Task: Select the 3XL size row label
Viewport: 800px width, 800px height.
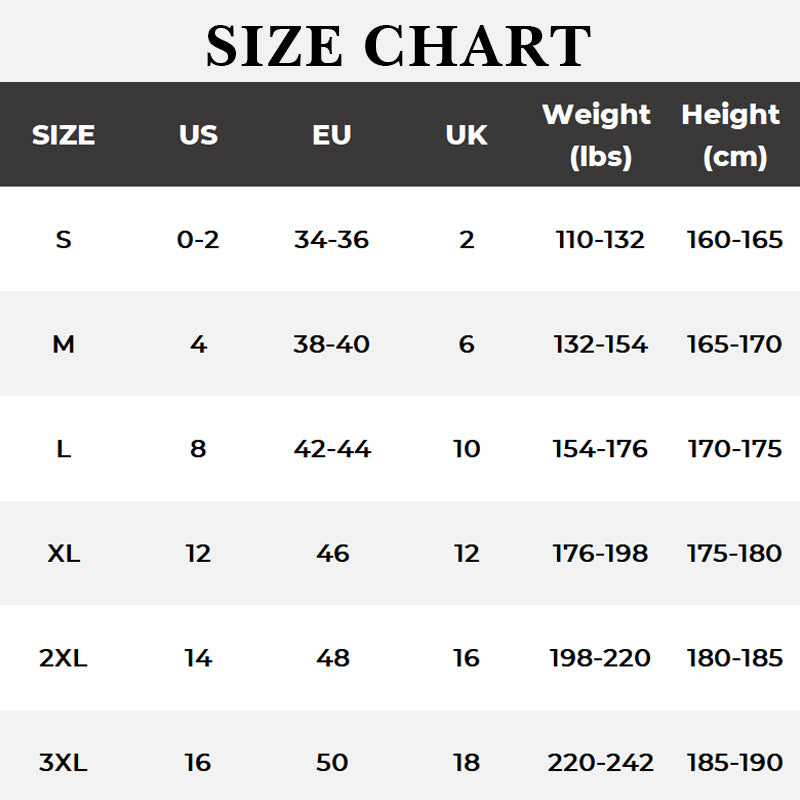Action: pos(63,763)
